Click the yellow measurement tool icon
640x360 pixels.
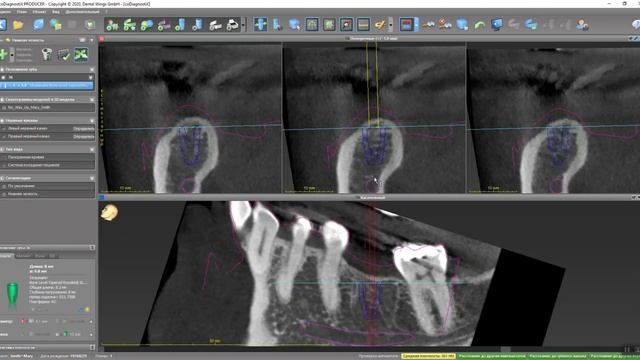[380, 24]
